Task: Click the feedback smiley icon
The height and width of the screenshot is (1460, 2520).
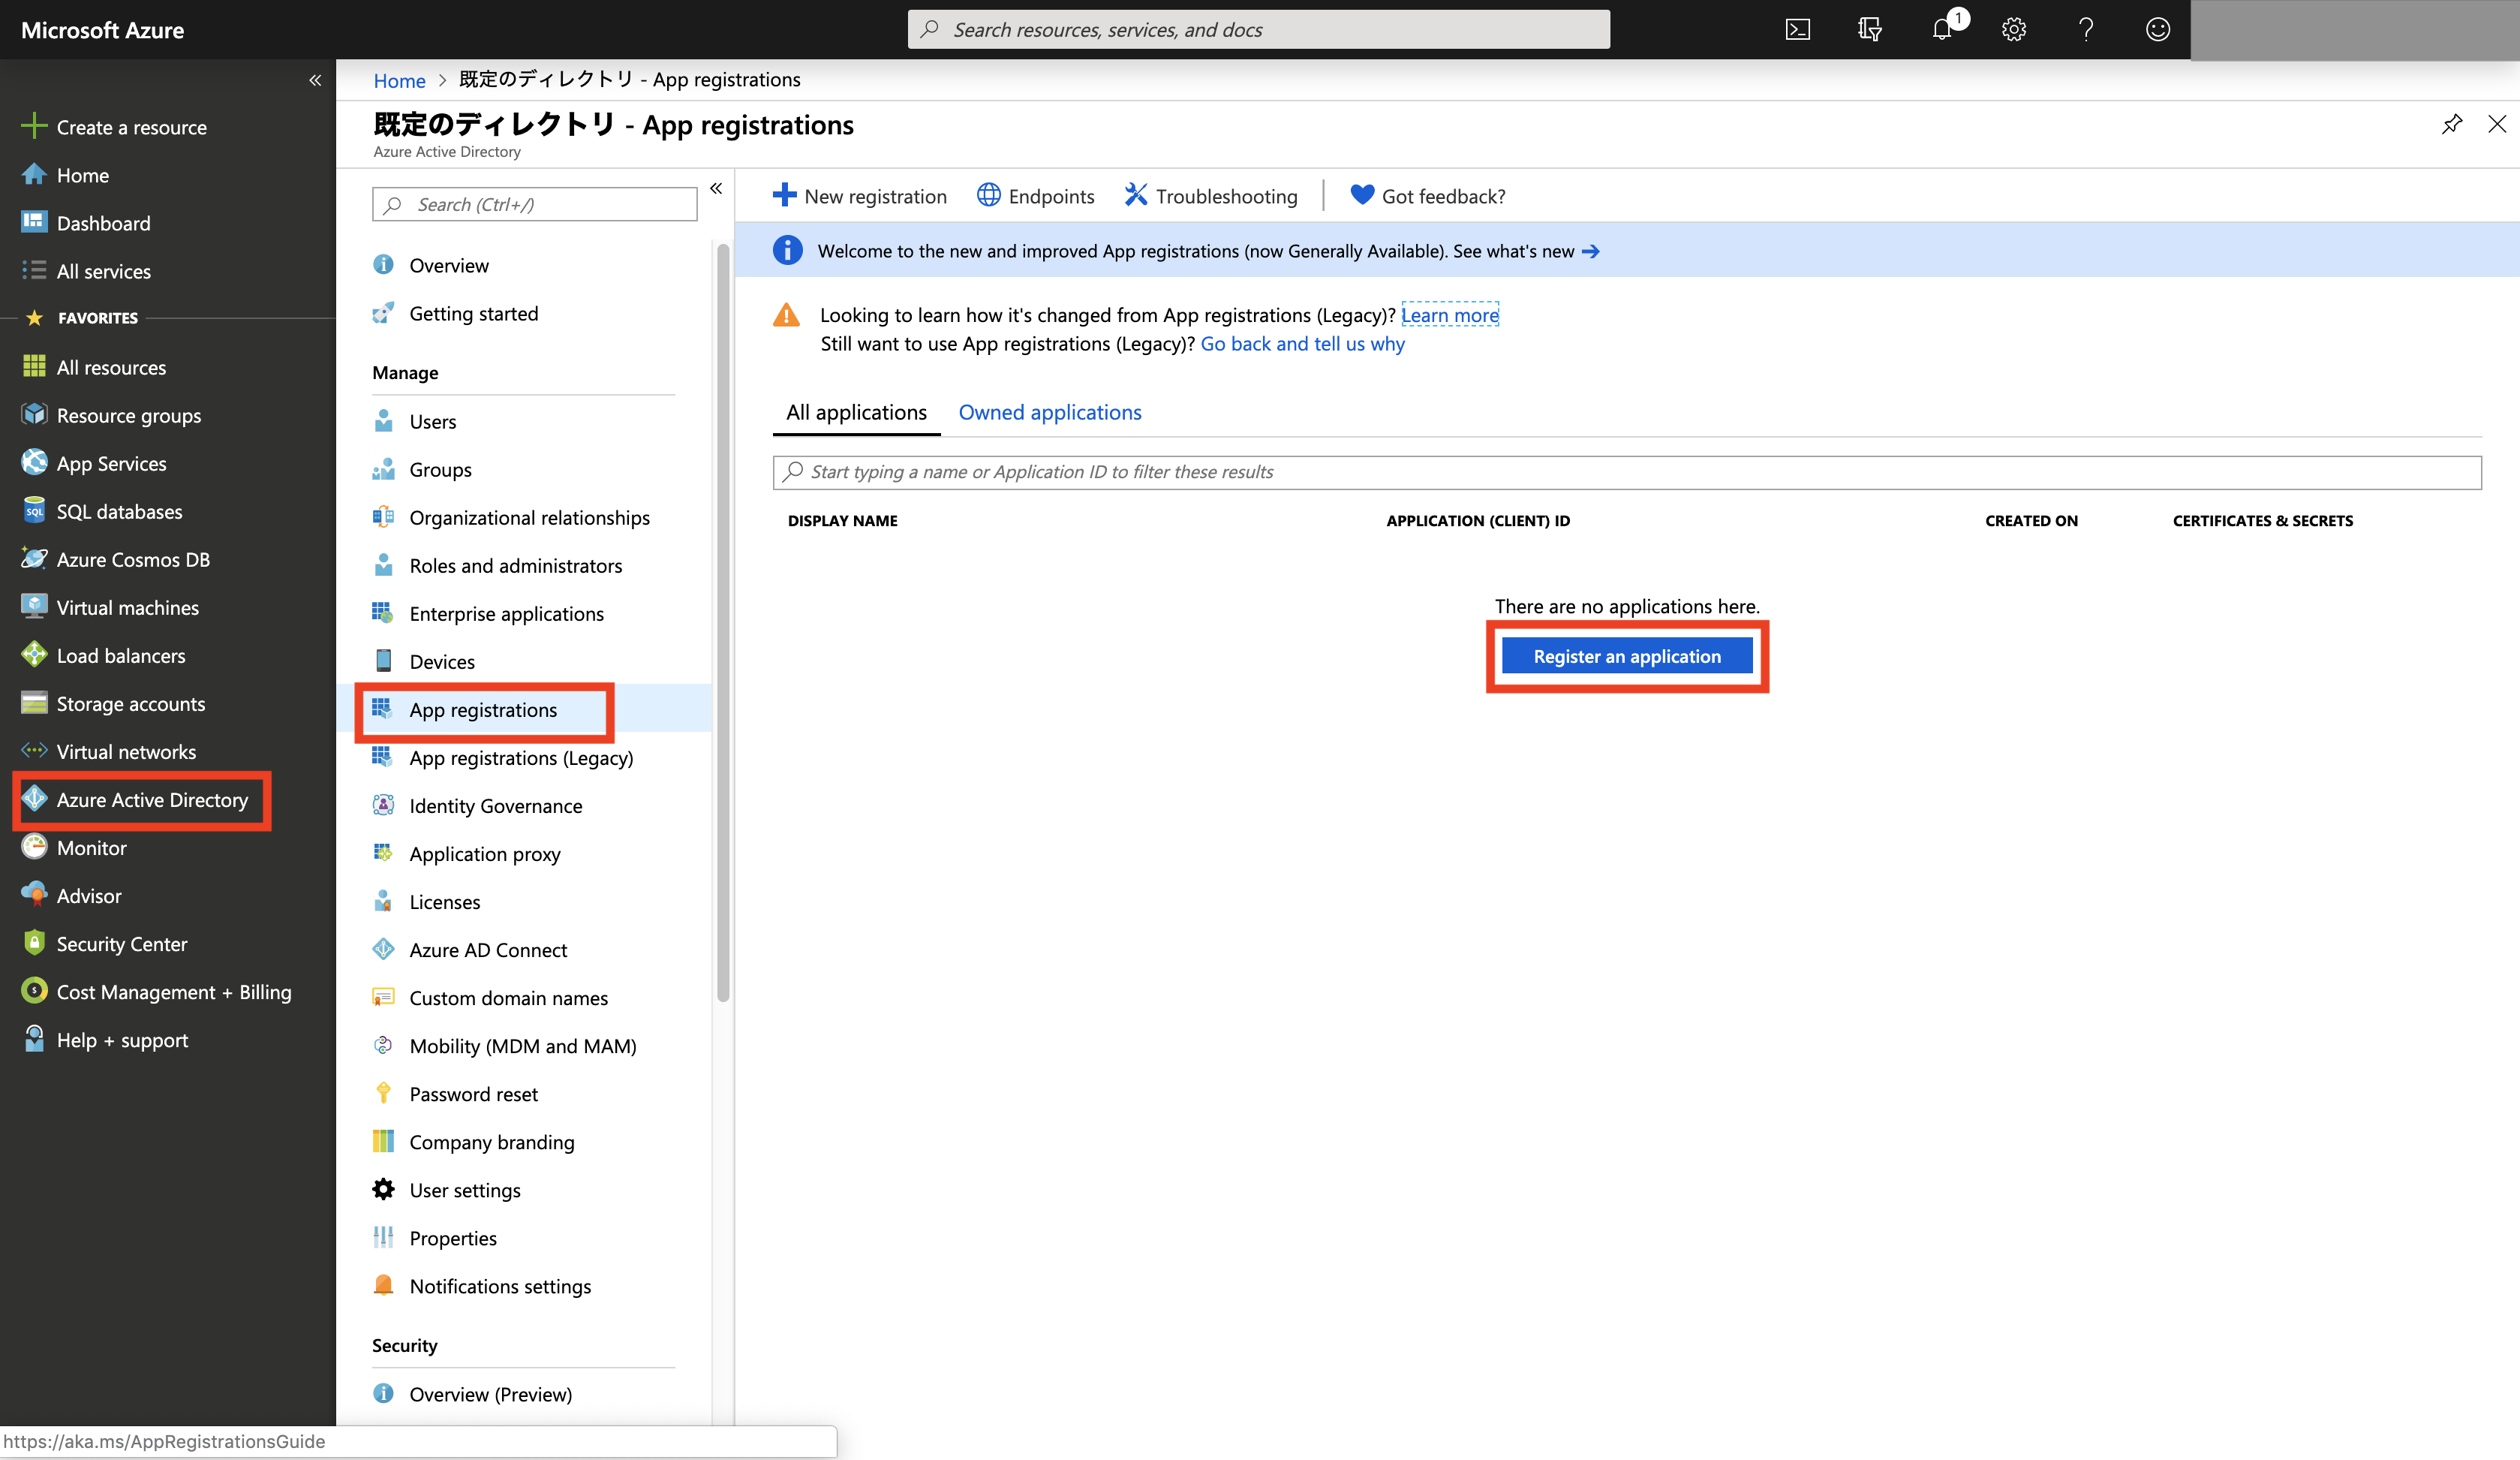Action: [x=2158, y=29]
